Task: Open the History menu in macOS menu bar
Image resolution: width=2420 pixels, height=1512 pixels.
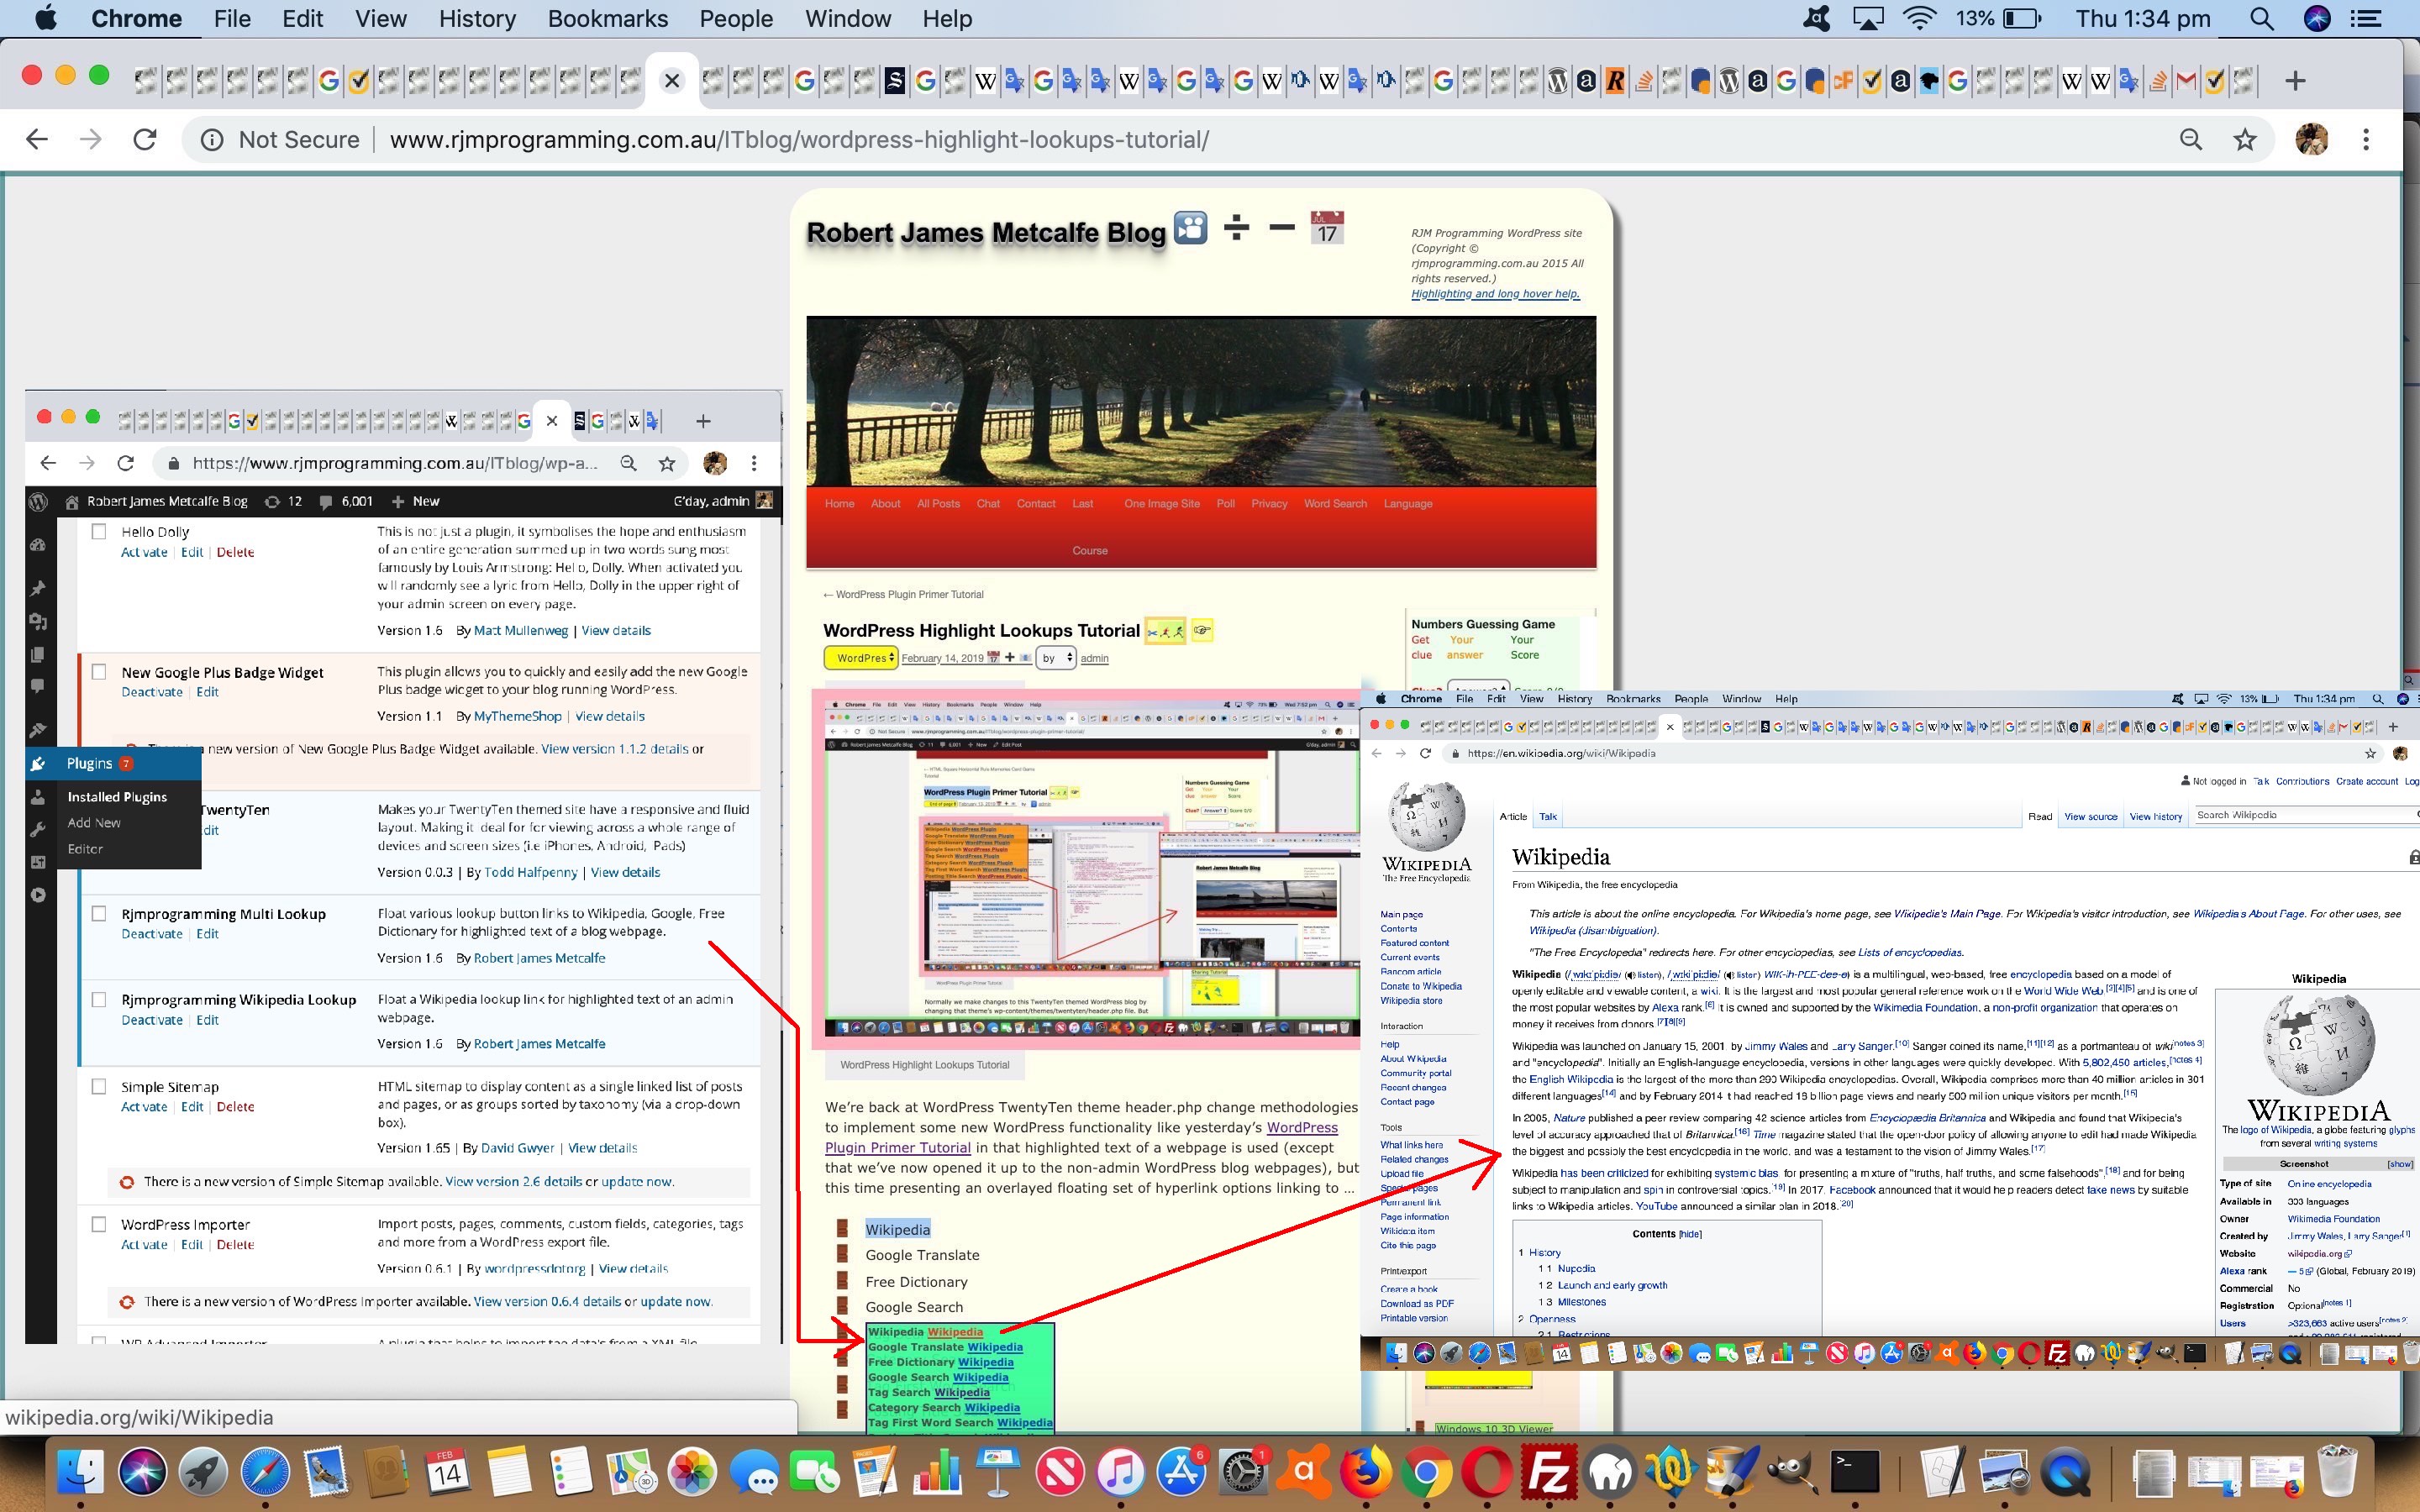Action: coord(477,19)
